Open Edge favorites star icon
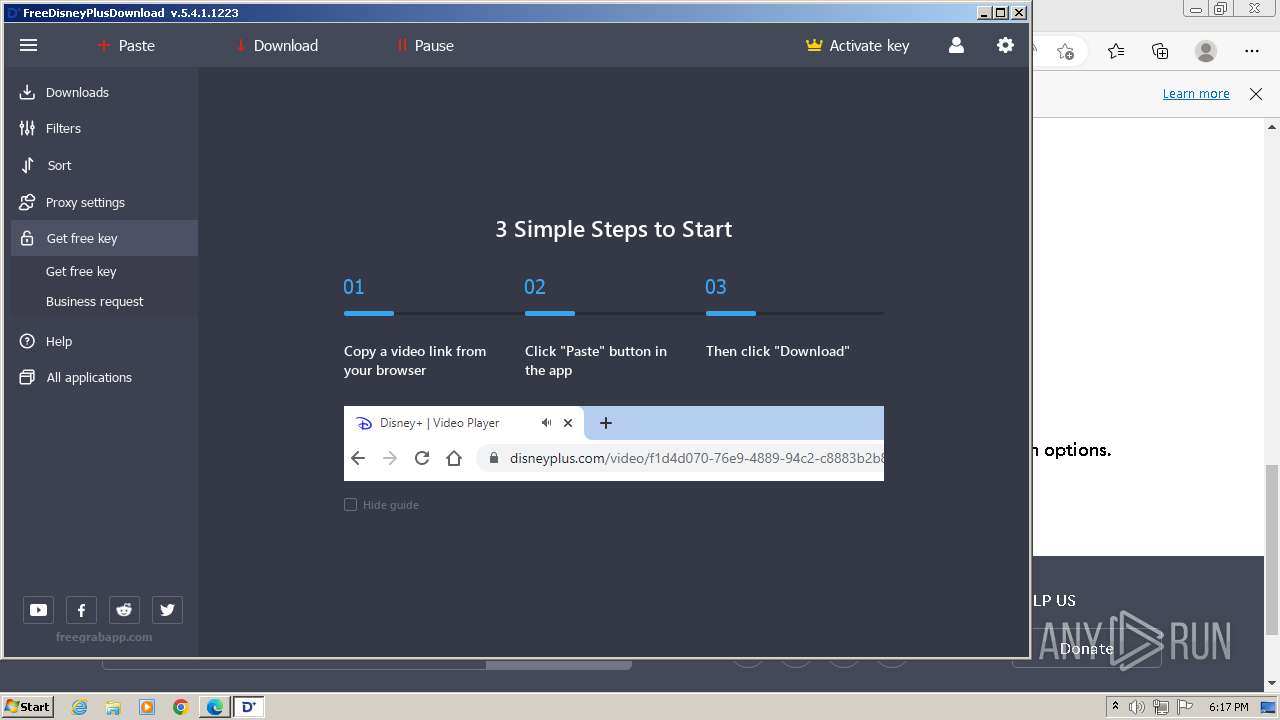 point(1116,50)
